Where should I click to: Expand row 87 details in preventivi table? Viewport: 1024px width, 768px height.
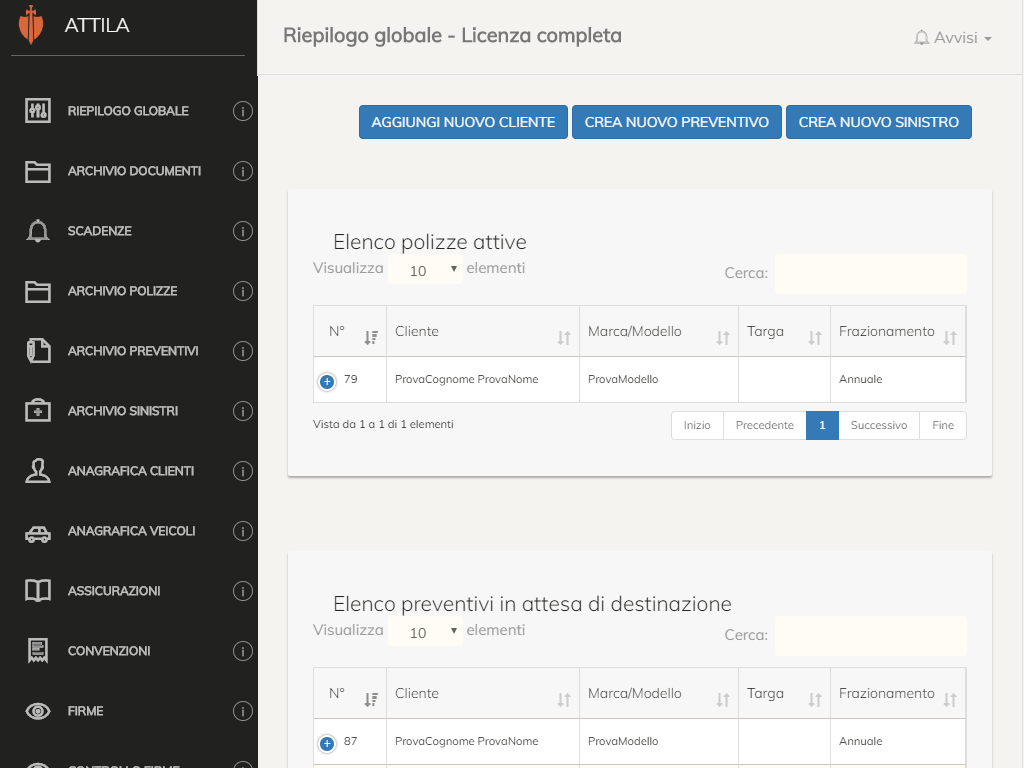tap(327, 743)
